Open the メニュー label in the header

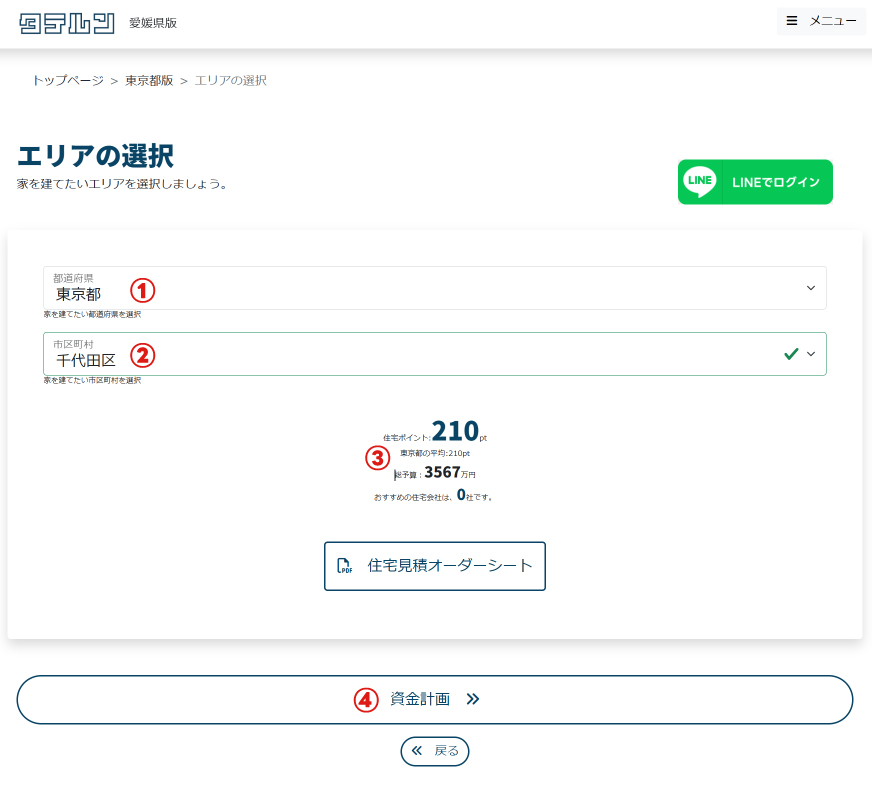[833, 21]
